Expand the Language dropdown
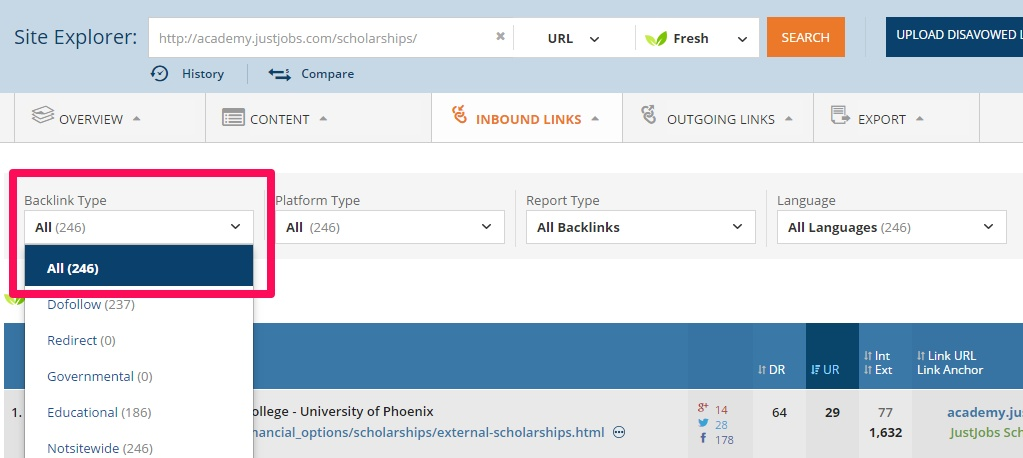Viewport: 1023px width, 458px height. [891, 227]
